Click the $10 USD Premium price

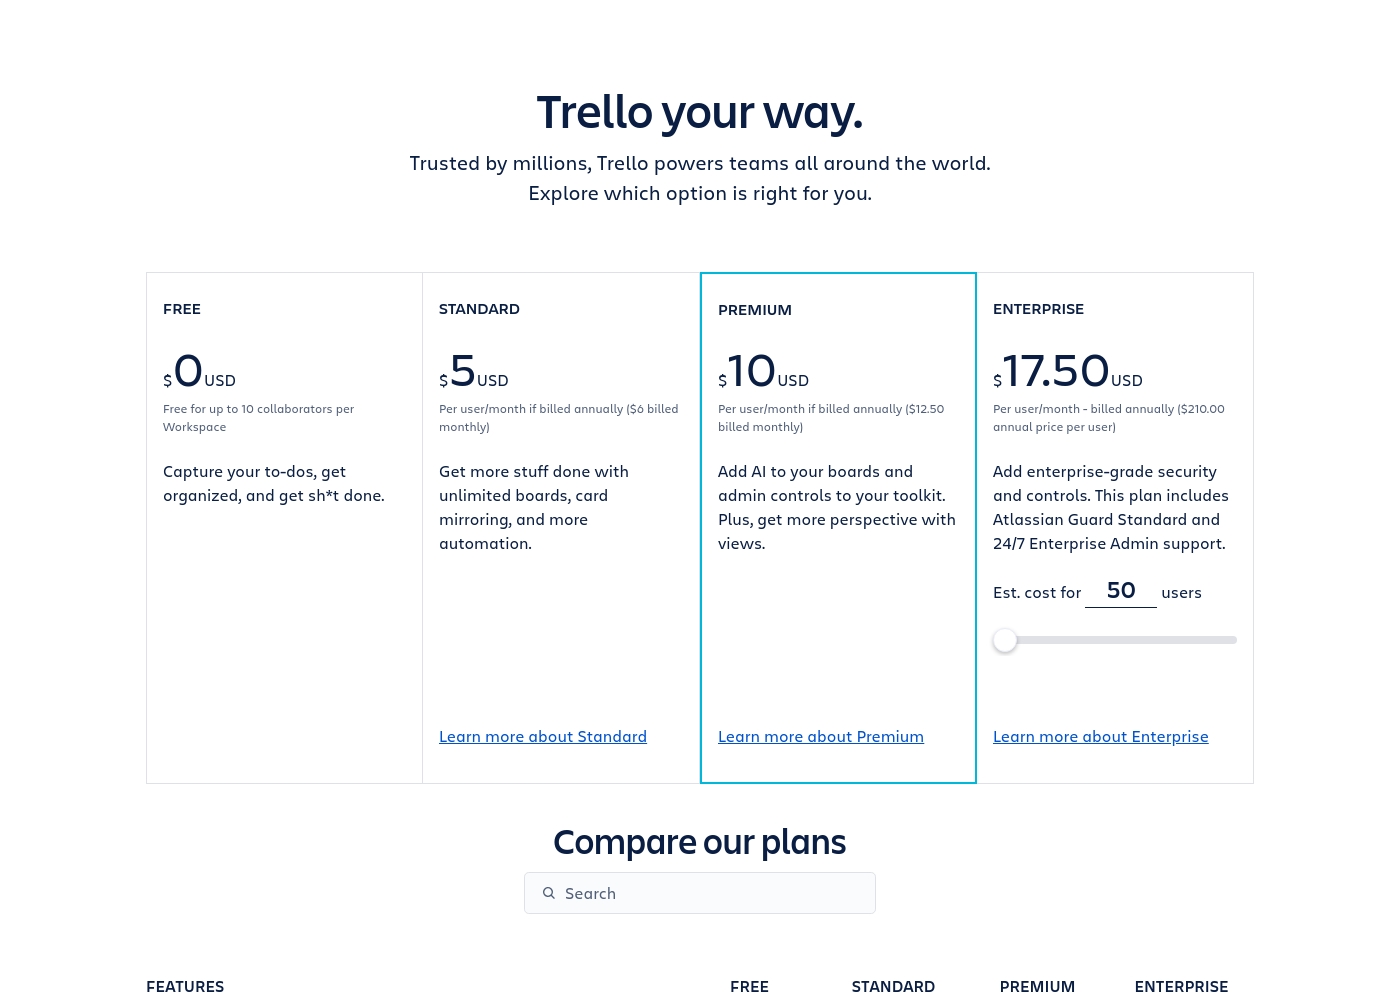763,371
